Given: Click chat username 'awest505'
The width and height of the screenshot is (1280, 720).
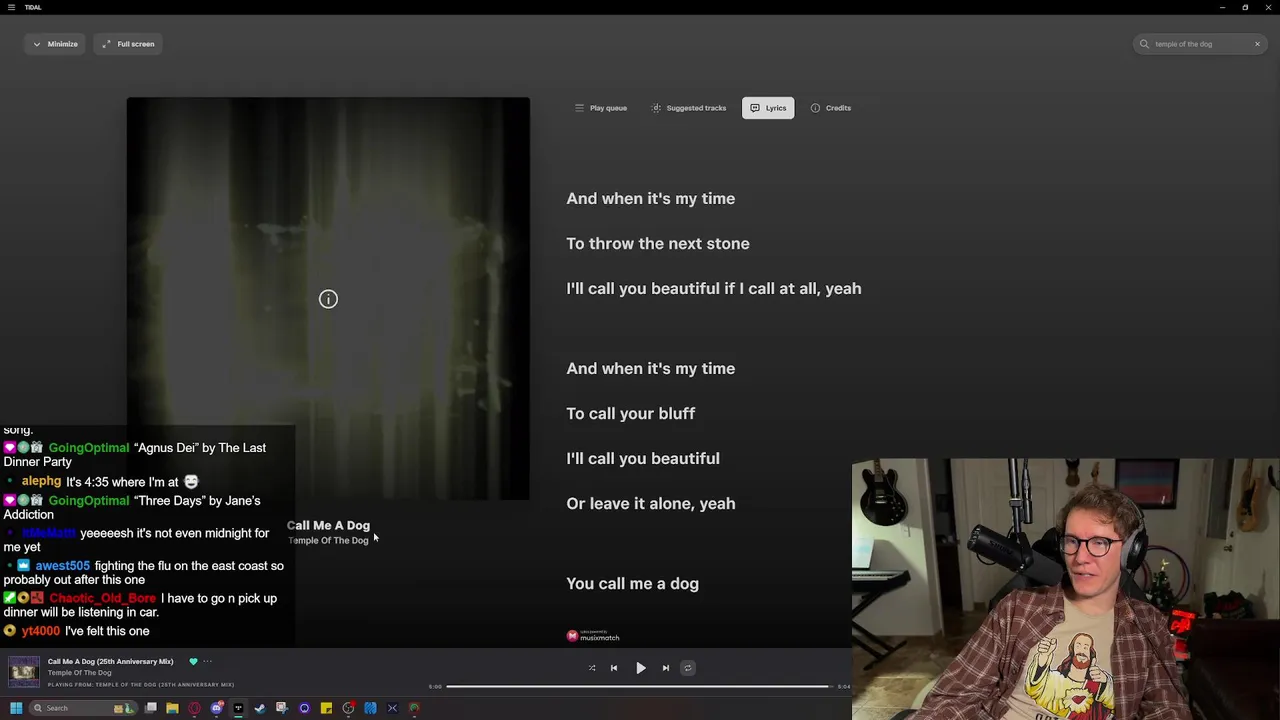Looking at the screenshot, I should (x=63, y=566).
